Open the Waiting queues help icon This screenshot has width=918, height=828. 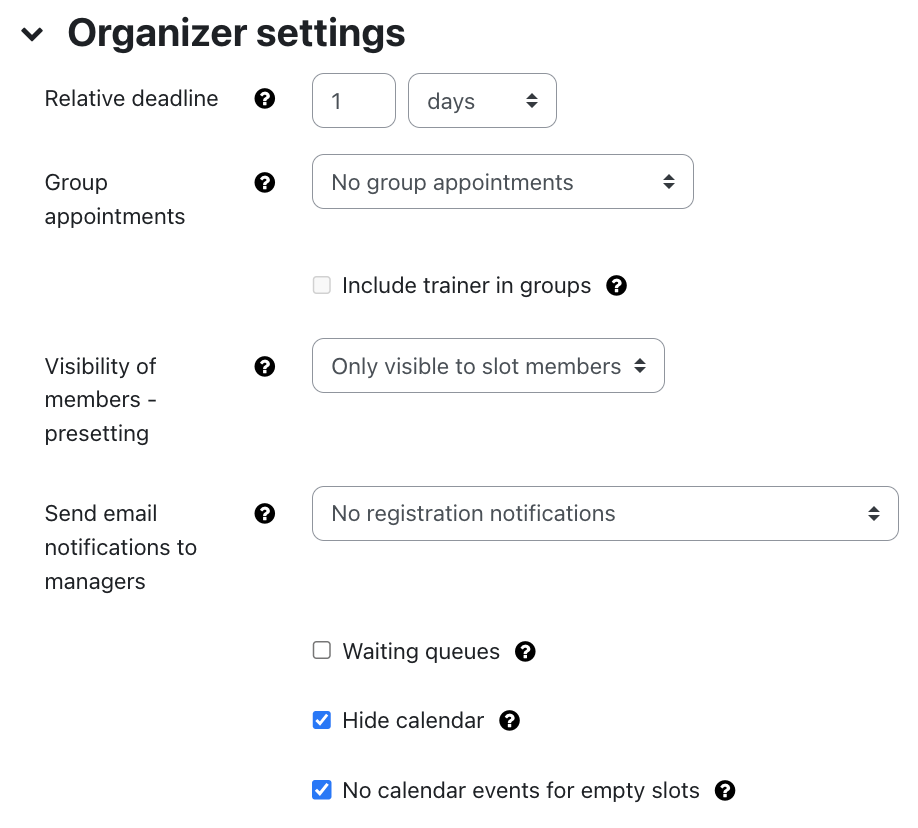(525, 651)
